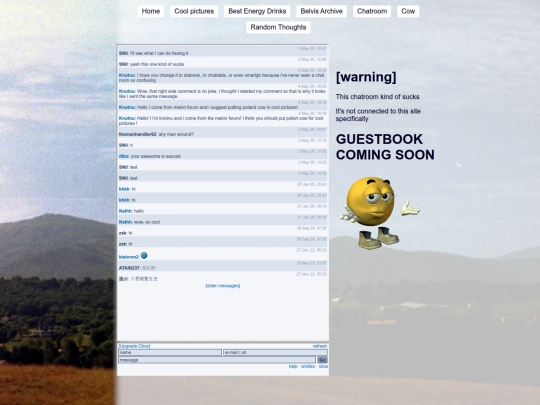
Task: Open the Home page
Action: 150,11
